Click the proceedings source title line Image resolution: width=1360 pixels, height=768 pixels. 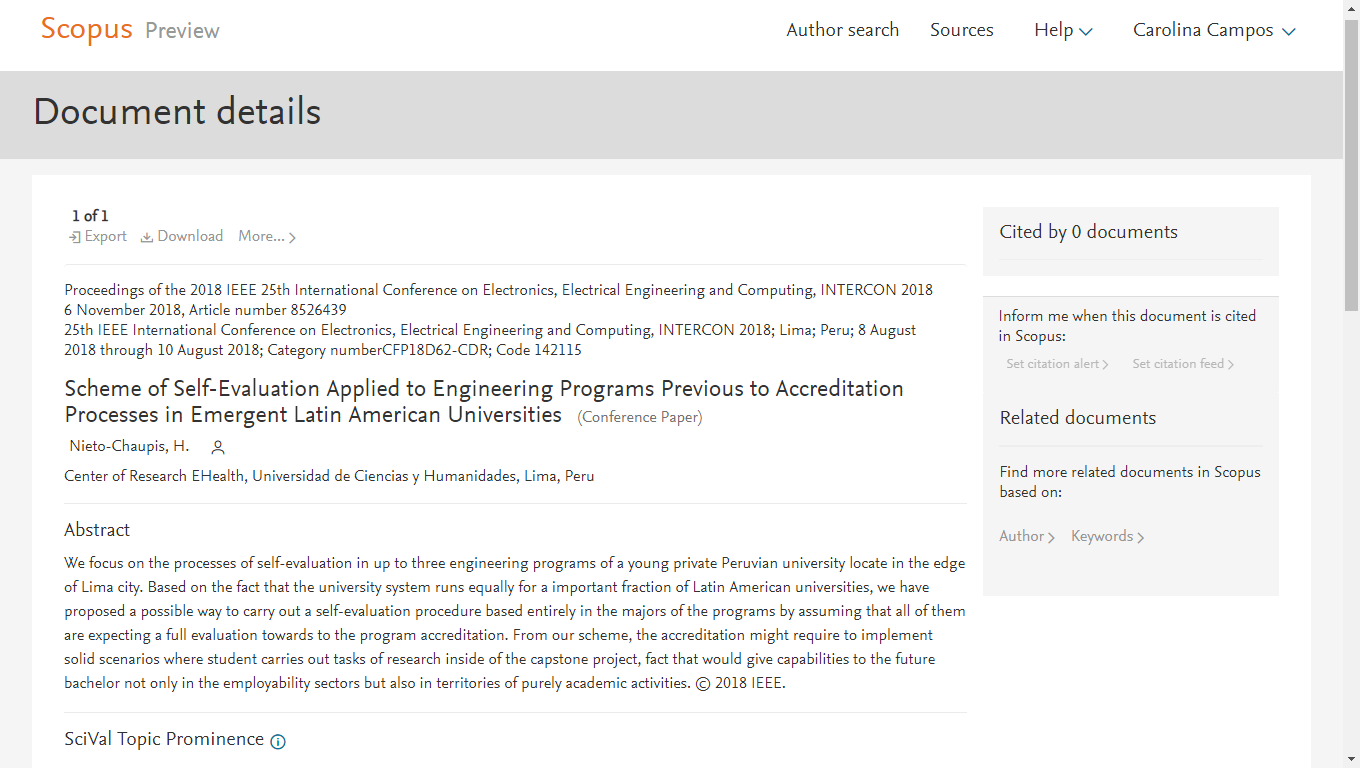(498, 290)
